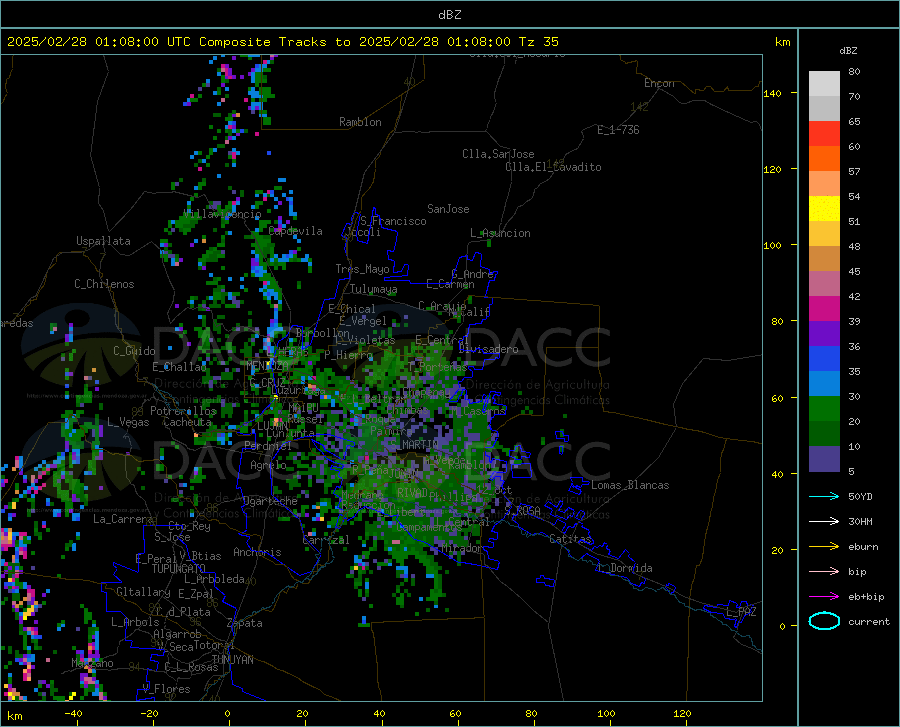Click the '140' tick on vertical km axis
Image resolution: width=900 pixels, height=727 pixels.
(772, 93)
